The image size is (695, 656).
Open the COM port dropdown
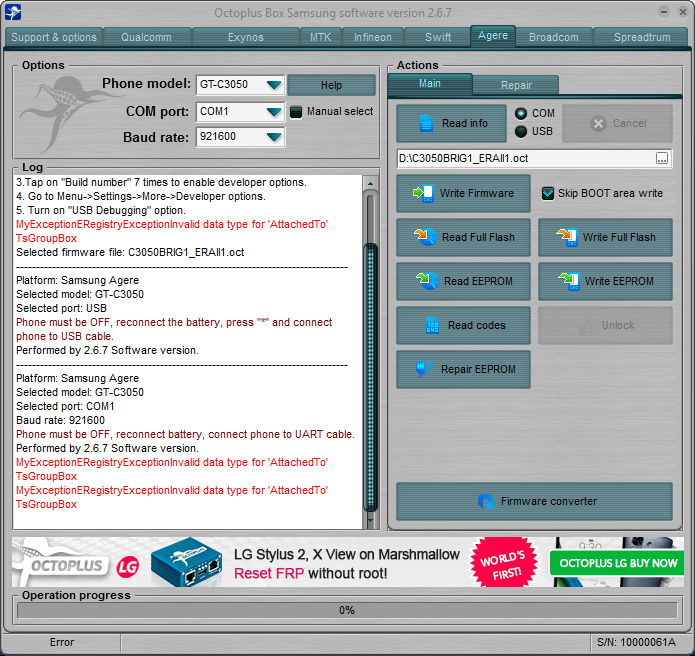pyautogui.click(x=274, y=112)
